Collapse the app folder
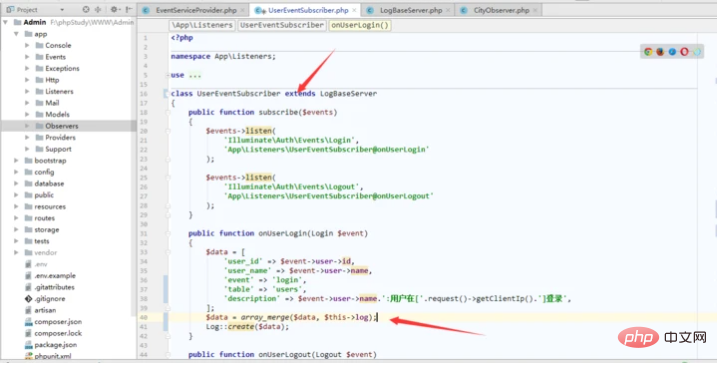This screenshot has width=717, height=370. click(16, 34)
